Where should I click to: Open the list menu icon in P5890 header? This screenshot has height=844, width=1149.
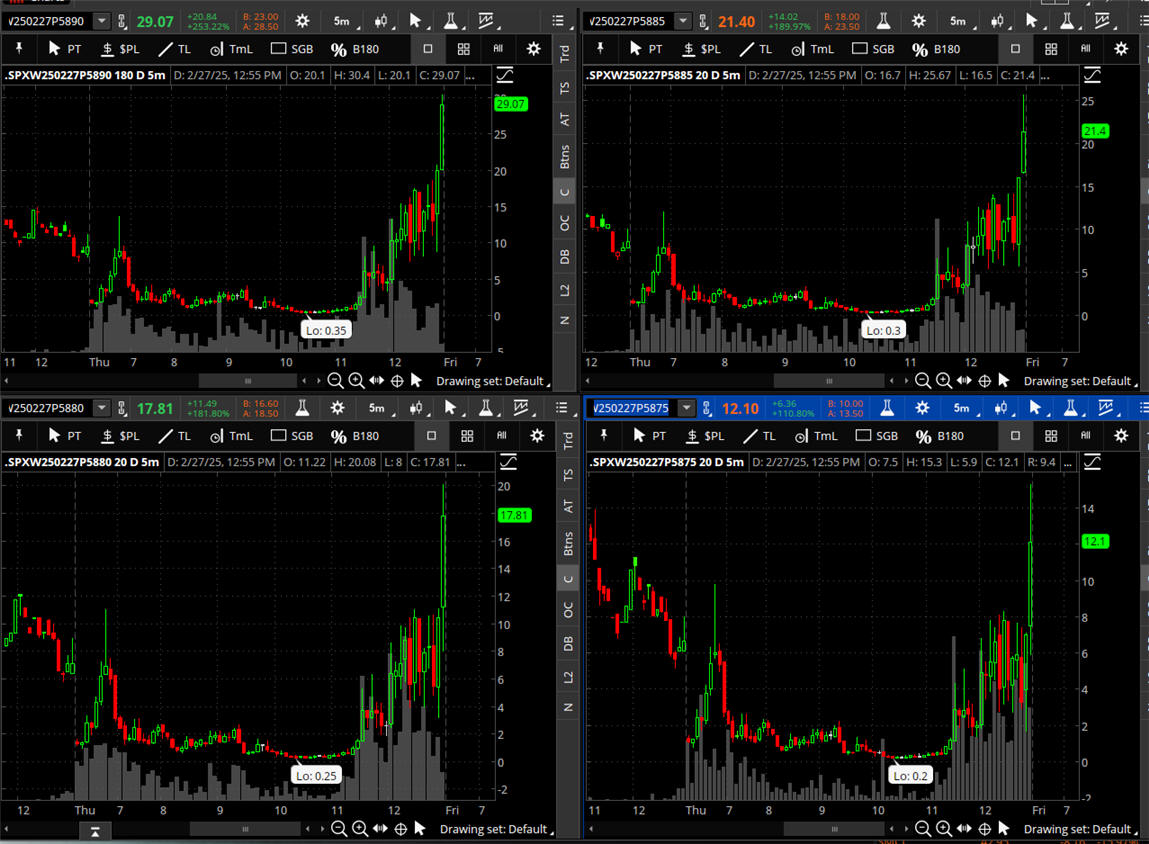(x=558, y=21)
